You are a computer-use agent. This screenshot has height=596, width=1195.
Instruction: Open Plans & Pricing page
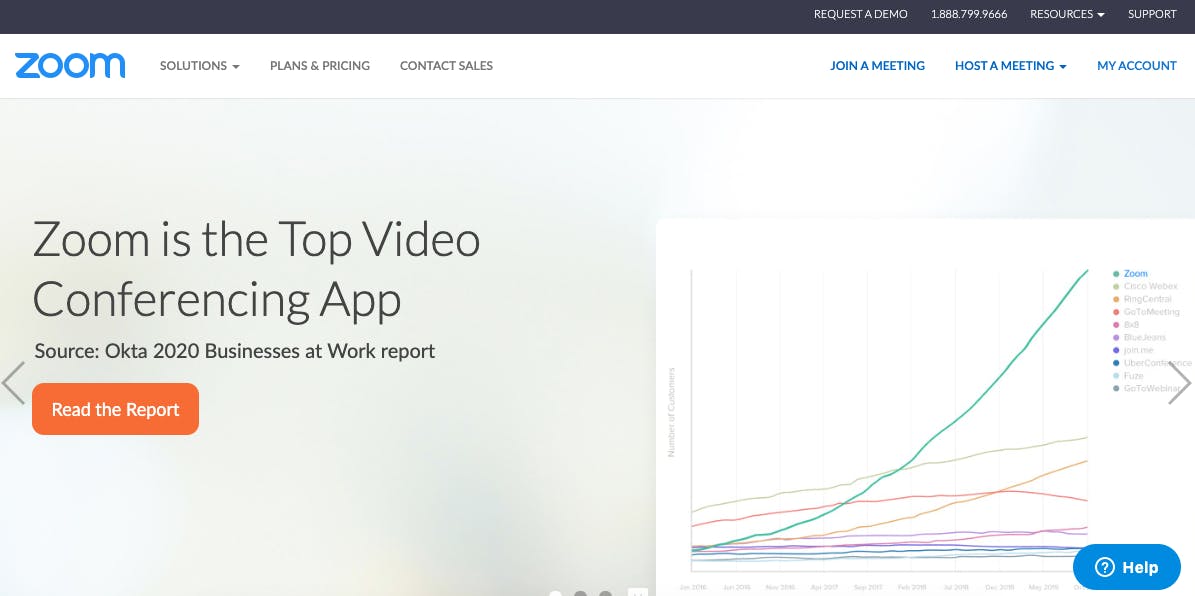pos(320,66)
